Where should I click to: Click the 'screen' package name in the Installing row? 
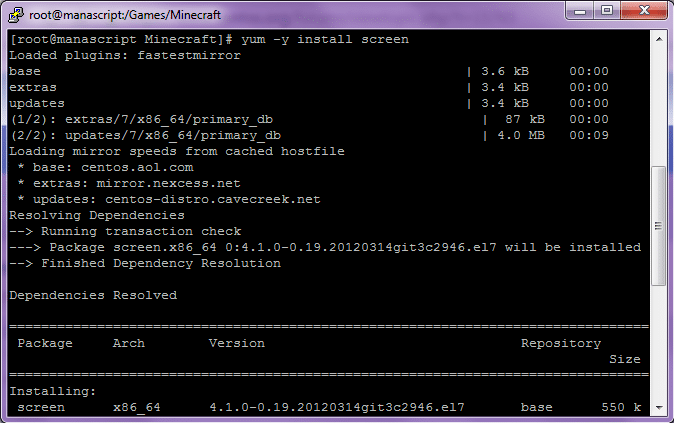click(40, 407)
